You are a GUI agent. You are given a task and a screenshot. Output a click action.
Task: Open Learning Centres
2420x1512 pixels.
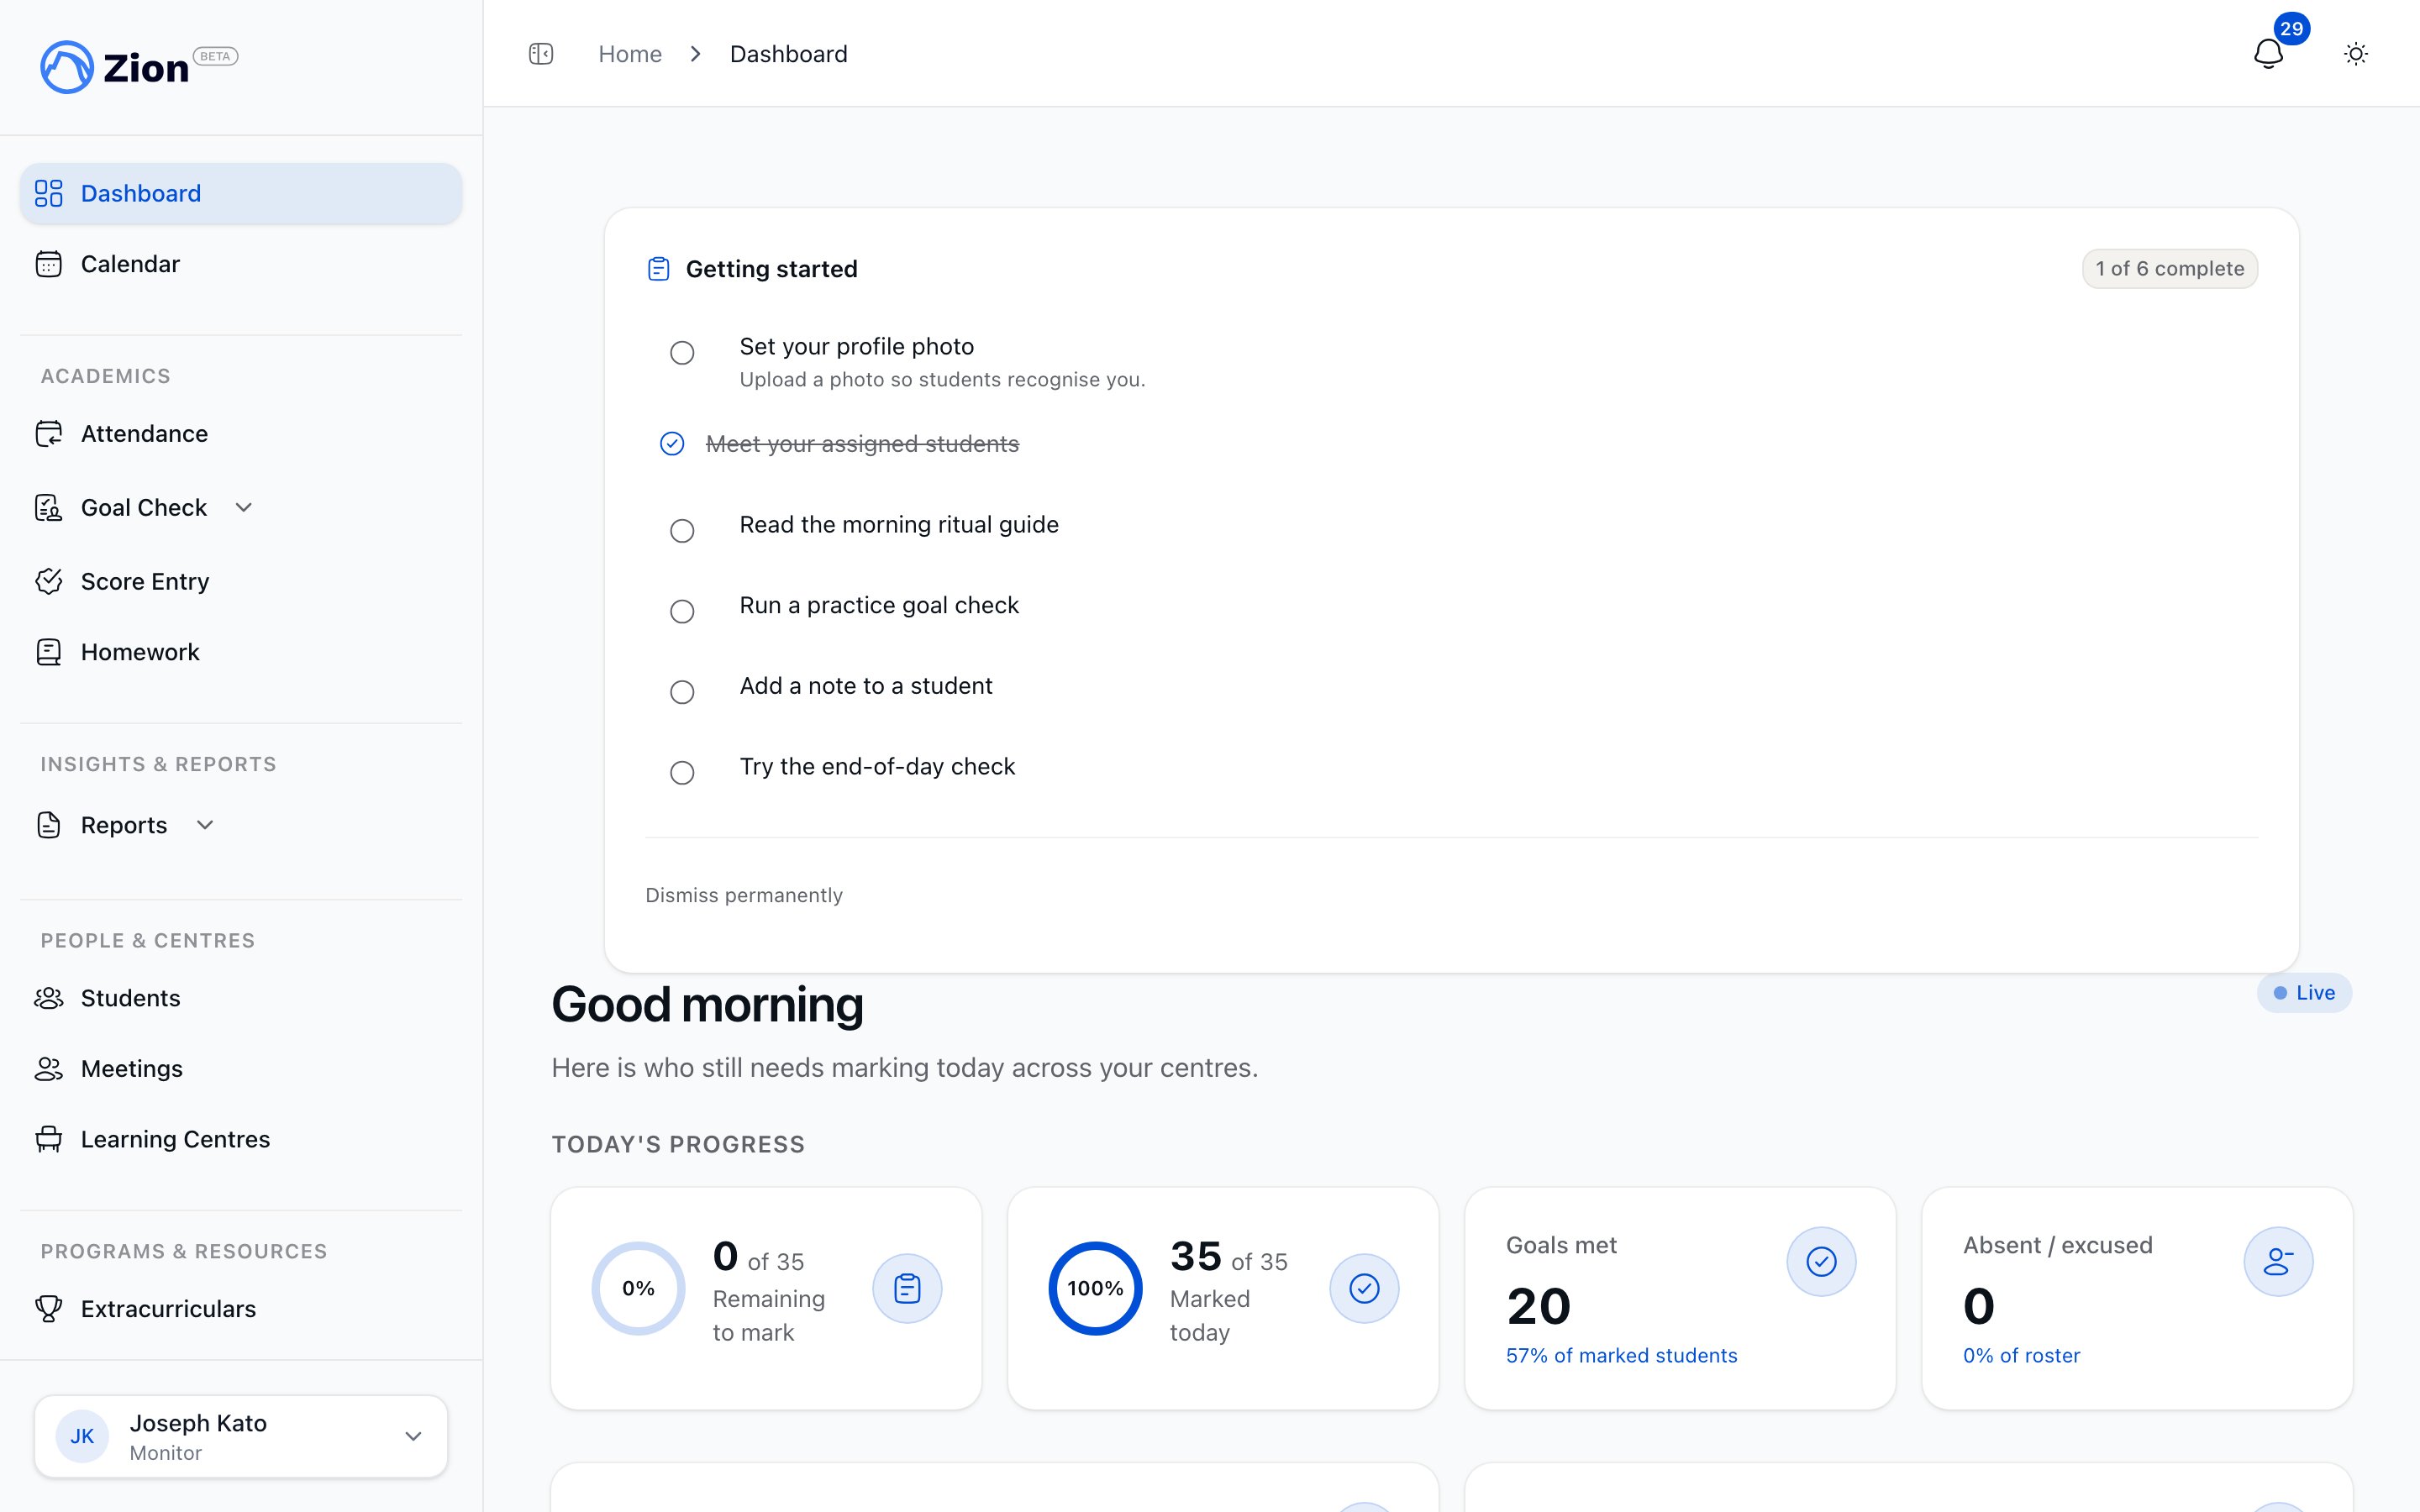[x=241, y=1139]
